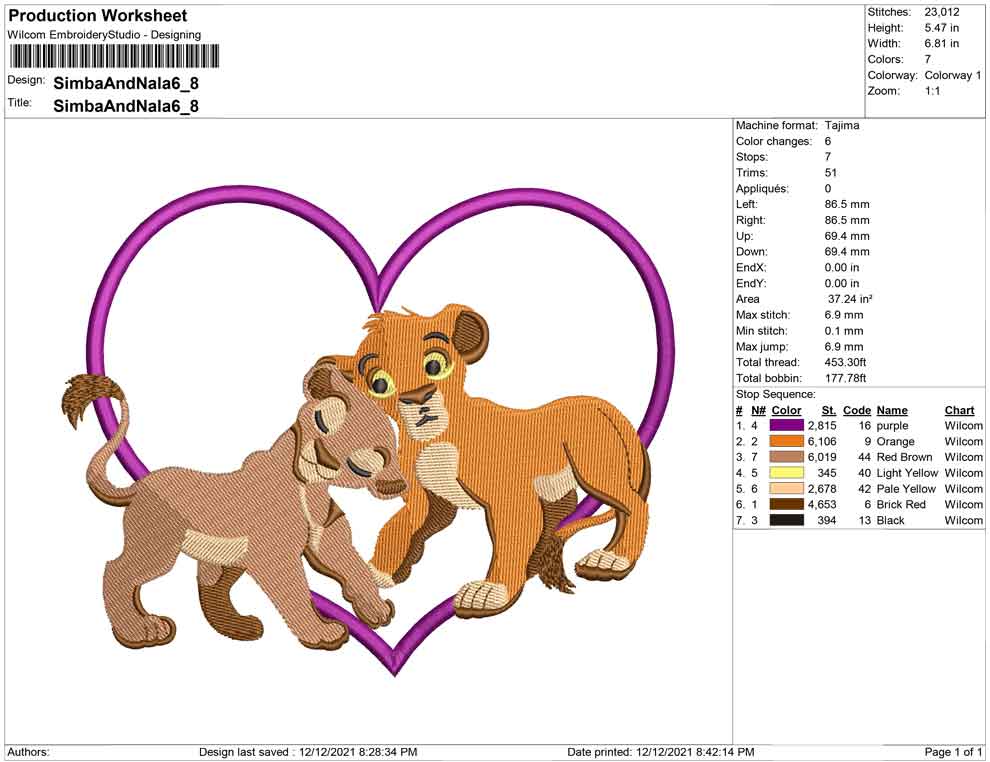Screen dimensions: 990x762
Task: Click the 'Chart' column header
Action: tap(959, 410)
